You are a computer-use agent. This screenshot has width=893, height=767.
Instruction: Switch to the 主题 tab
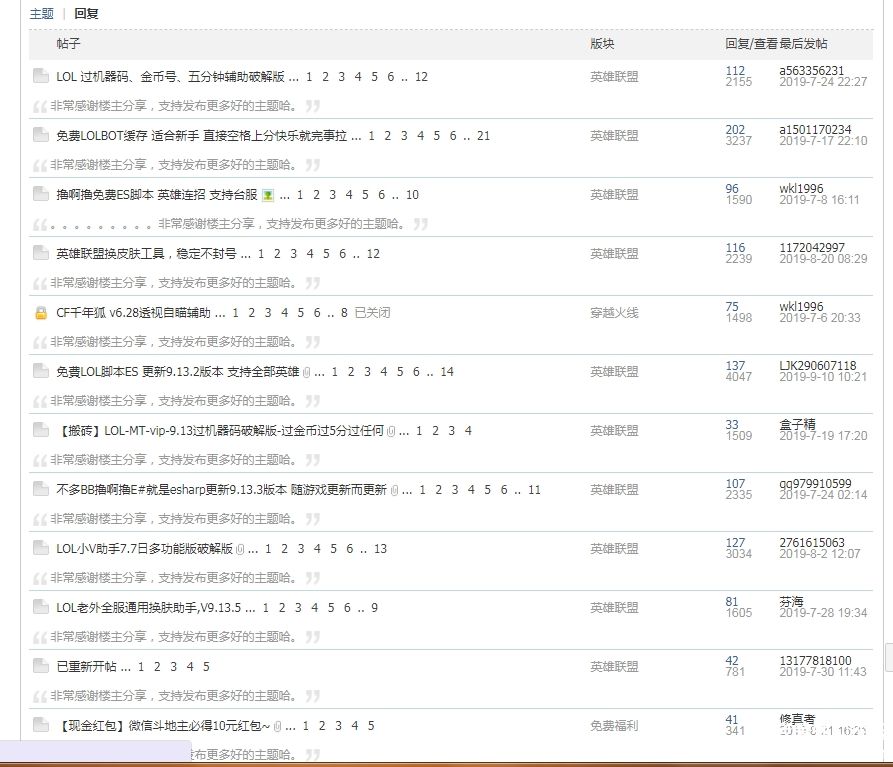tap(41, 14)
